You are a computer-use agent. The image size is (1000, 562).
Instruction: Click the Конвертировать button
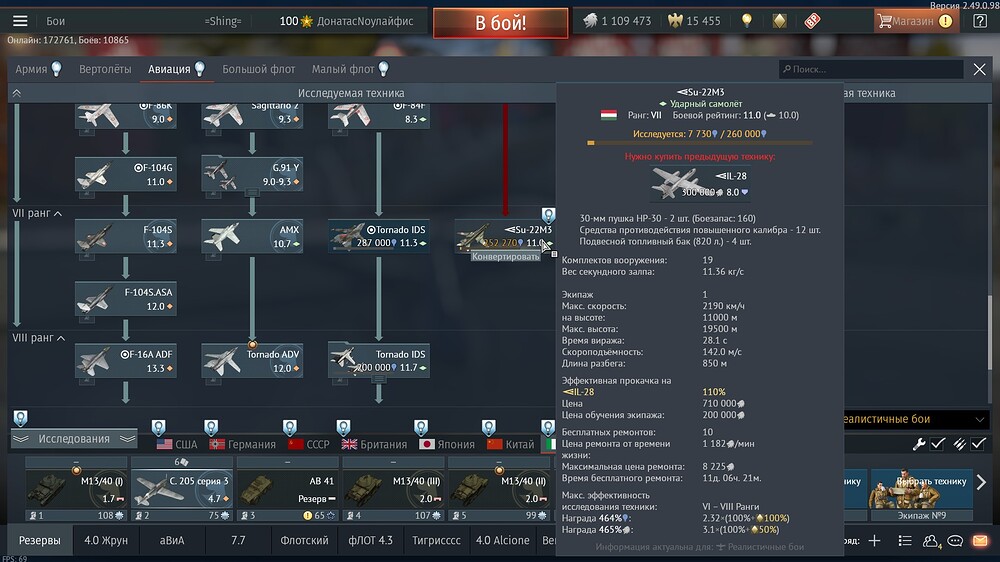point(505,256)
